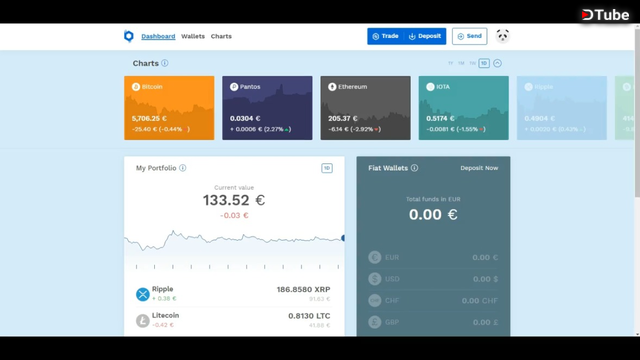Click the info icon beside Fiat Wallets
This screenshot has width=640, height=360.
pyautogui.click(x=414, y=168)
